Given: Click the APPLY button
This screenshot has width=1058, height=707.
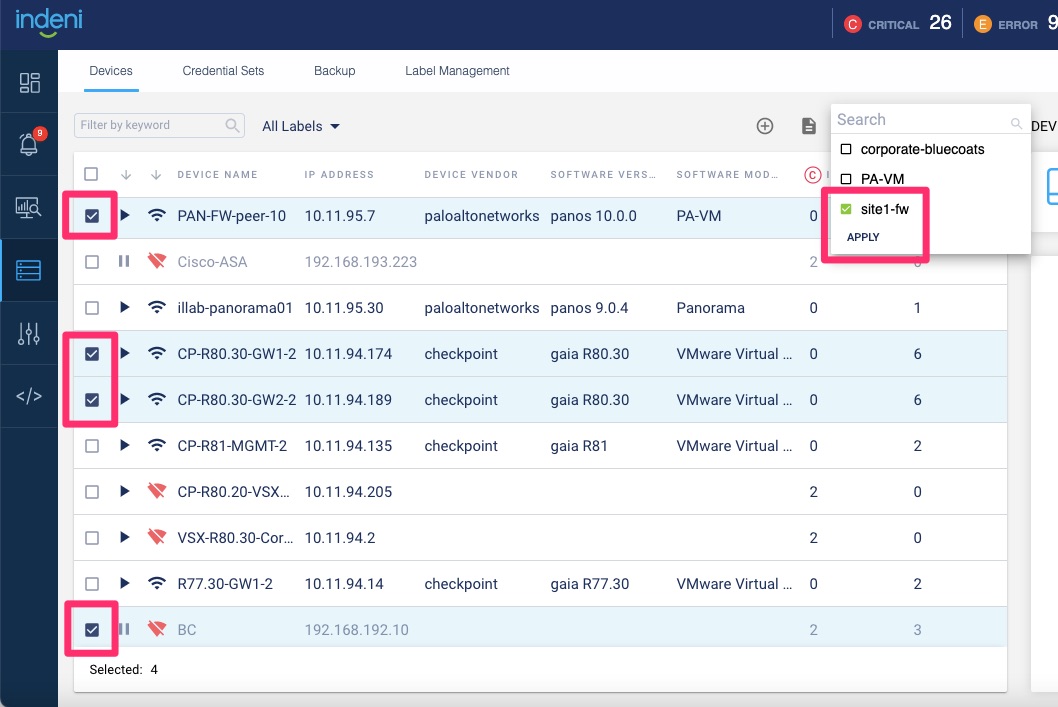Looking at the screenshot, I should [x=863, y=237].
